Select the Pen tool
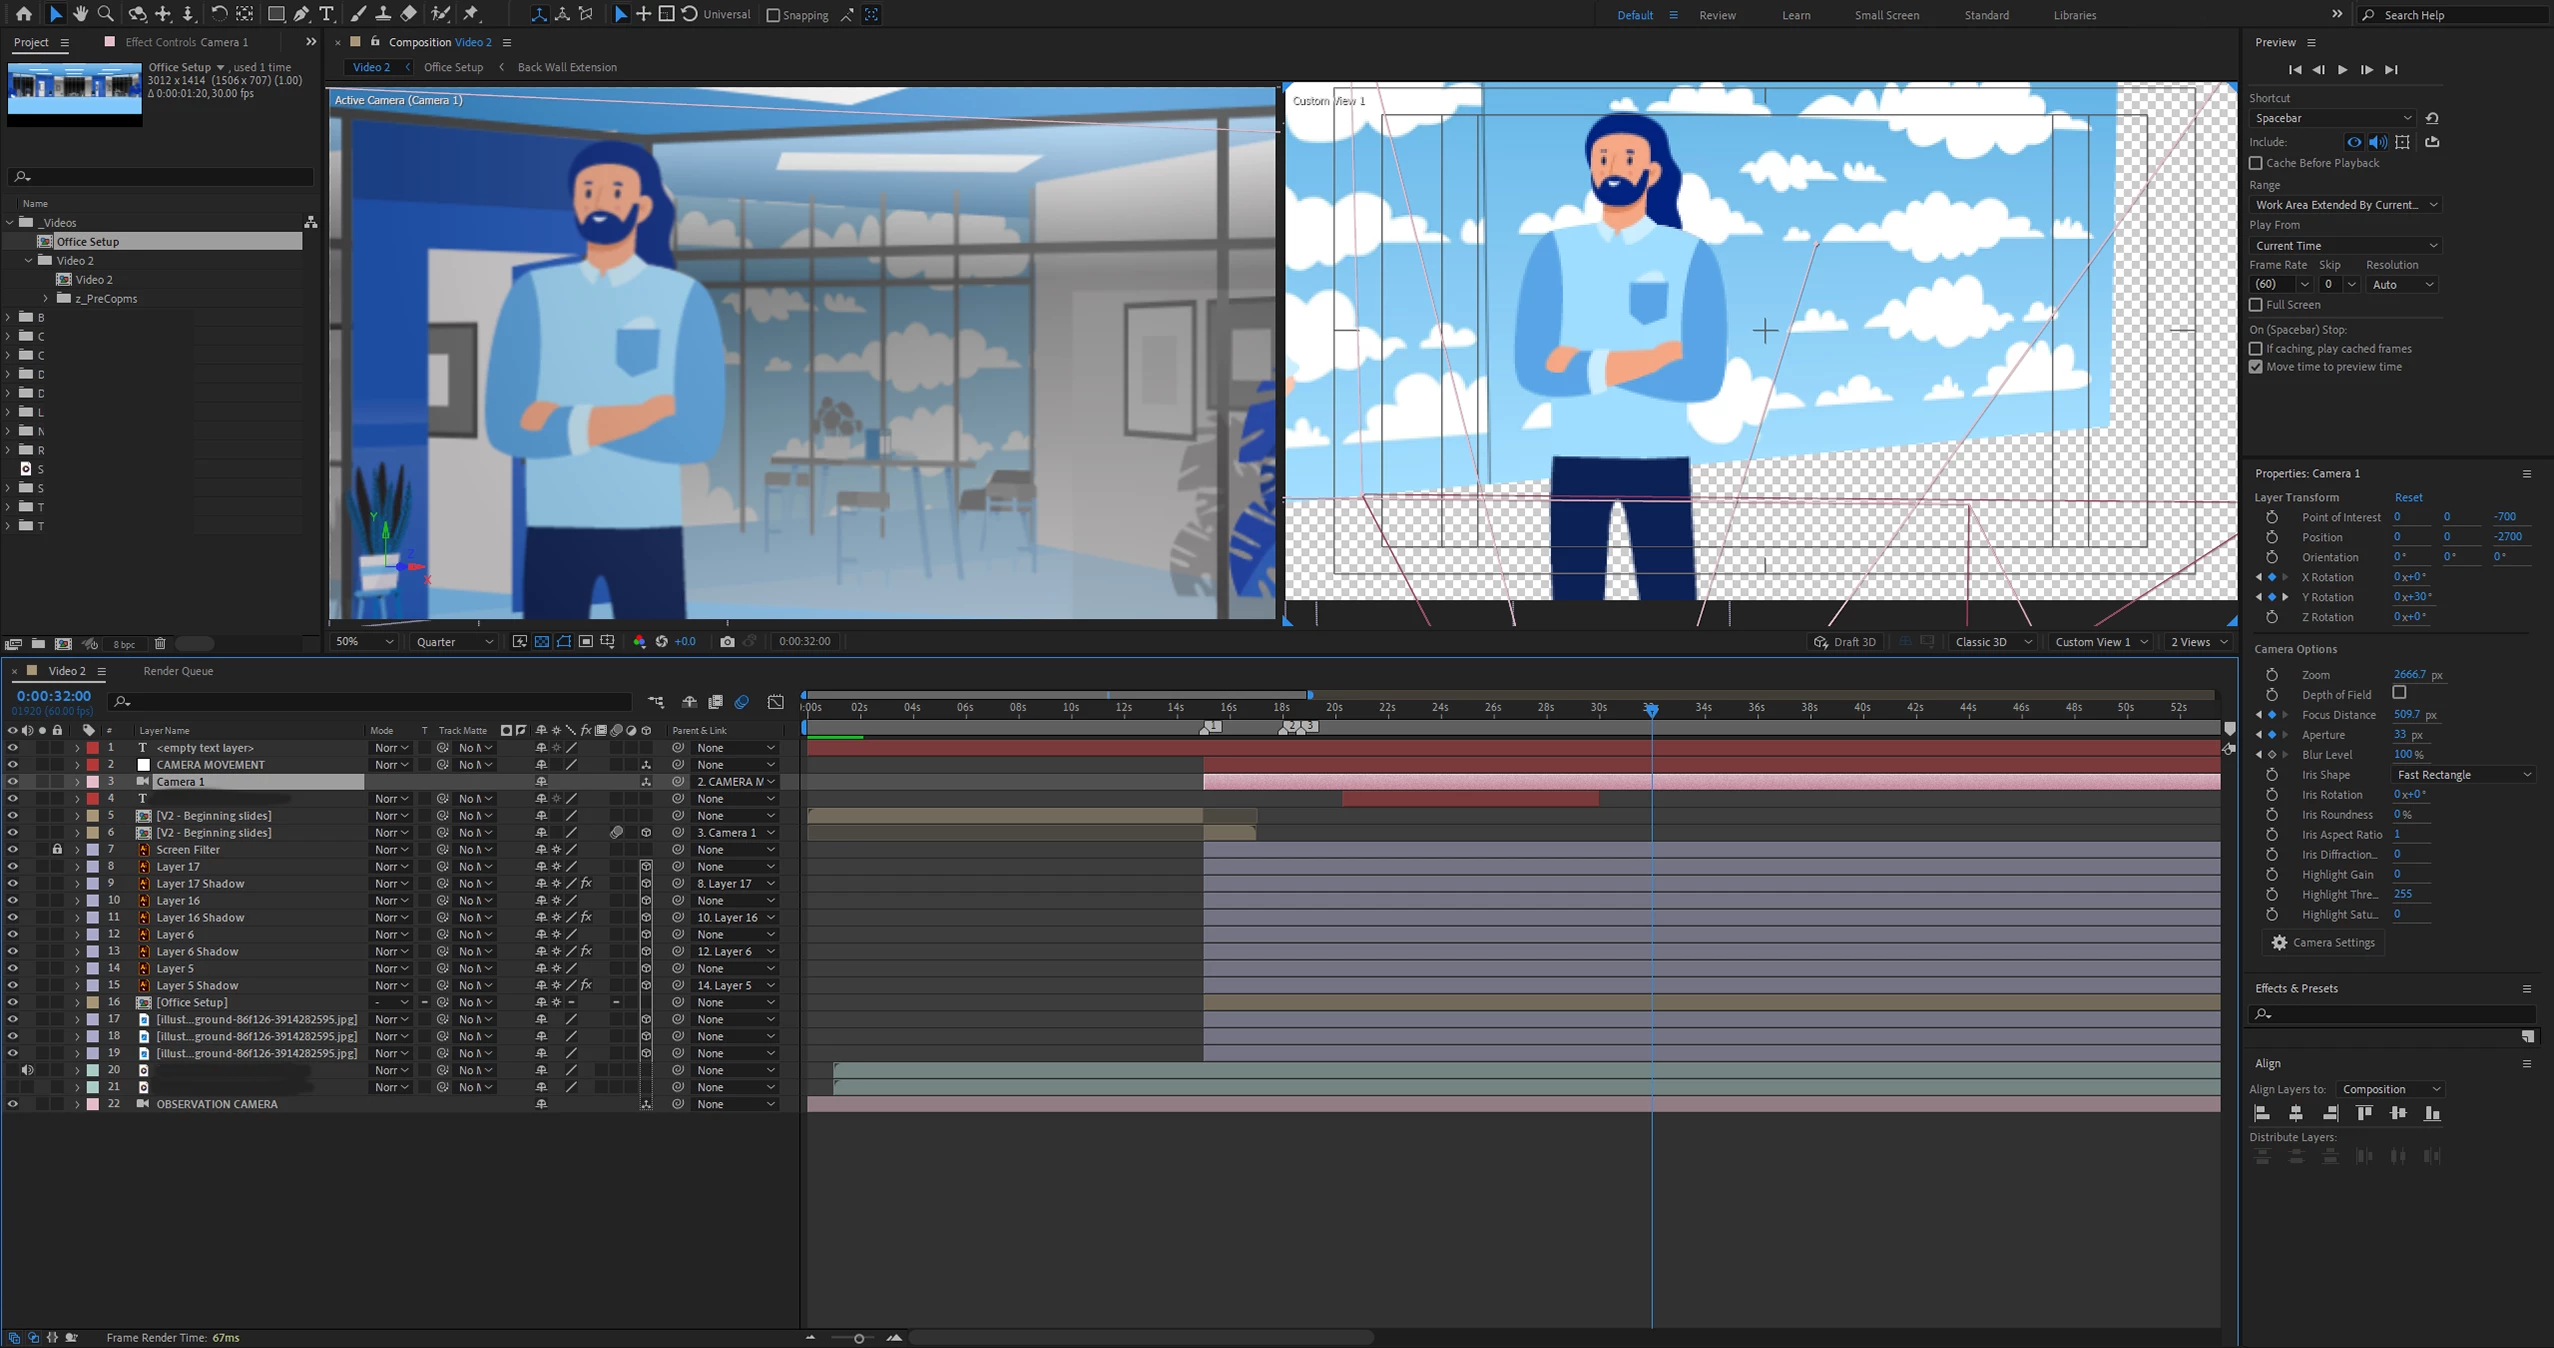 coord(301,14)
